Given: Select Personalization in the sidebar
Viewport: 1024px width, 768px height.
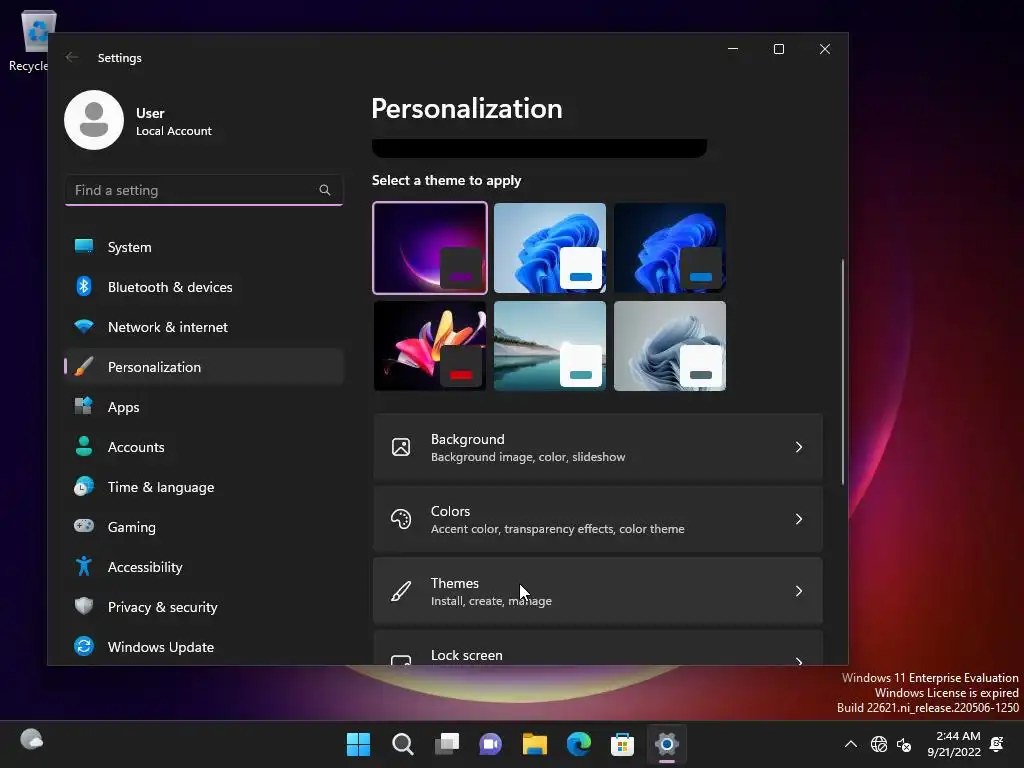Looking at the screenshot, I should [x=204, y=367].
